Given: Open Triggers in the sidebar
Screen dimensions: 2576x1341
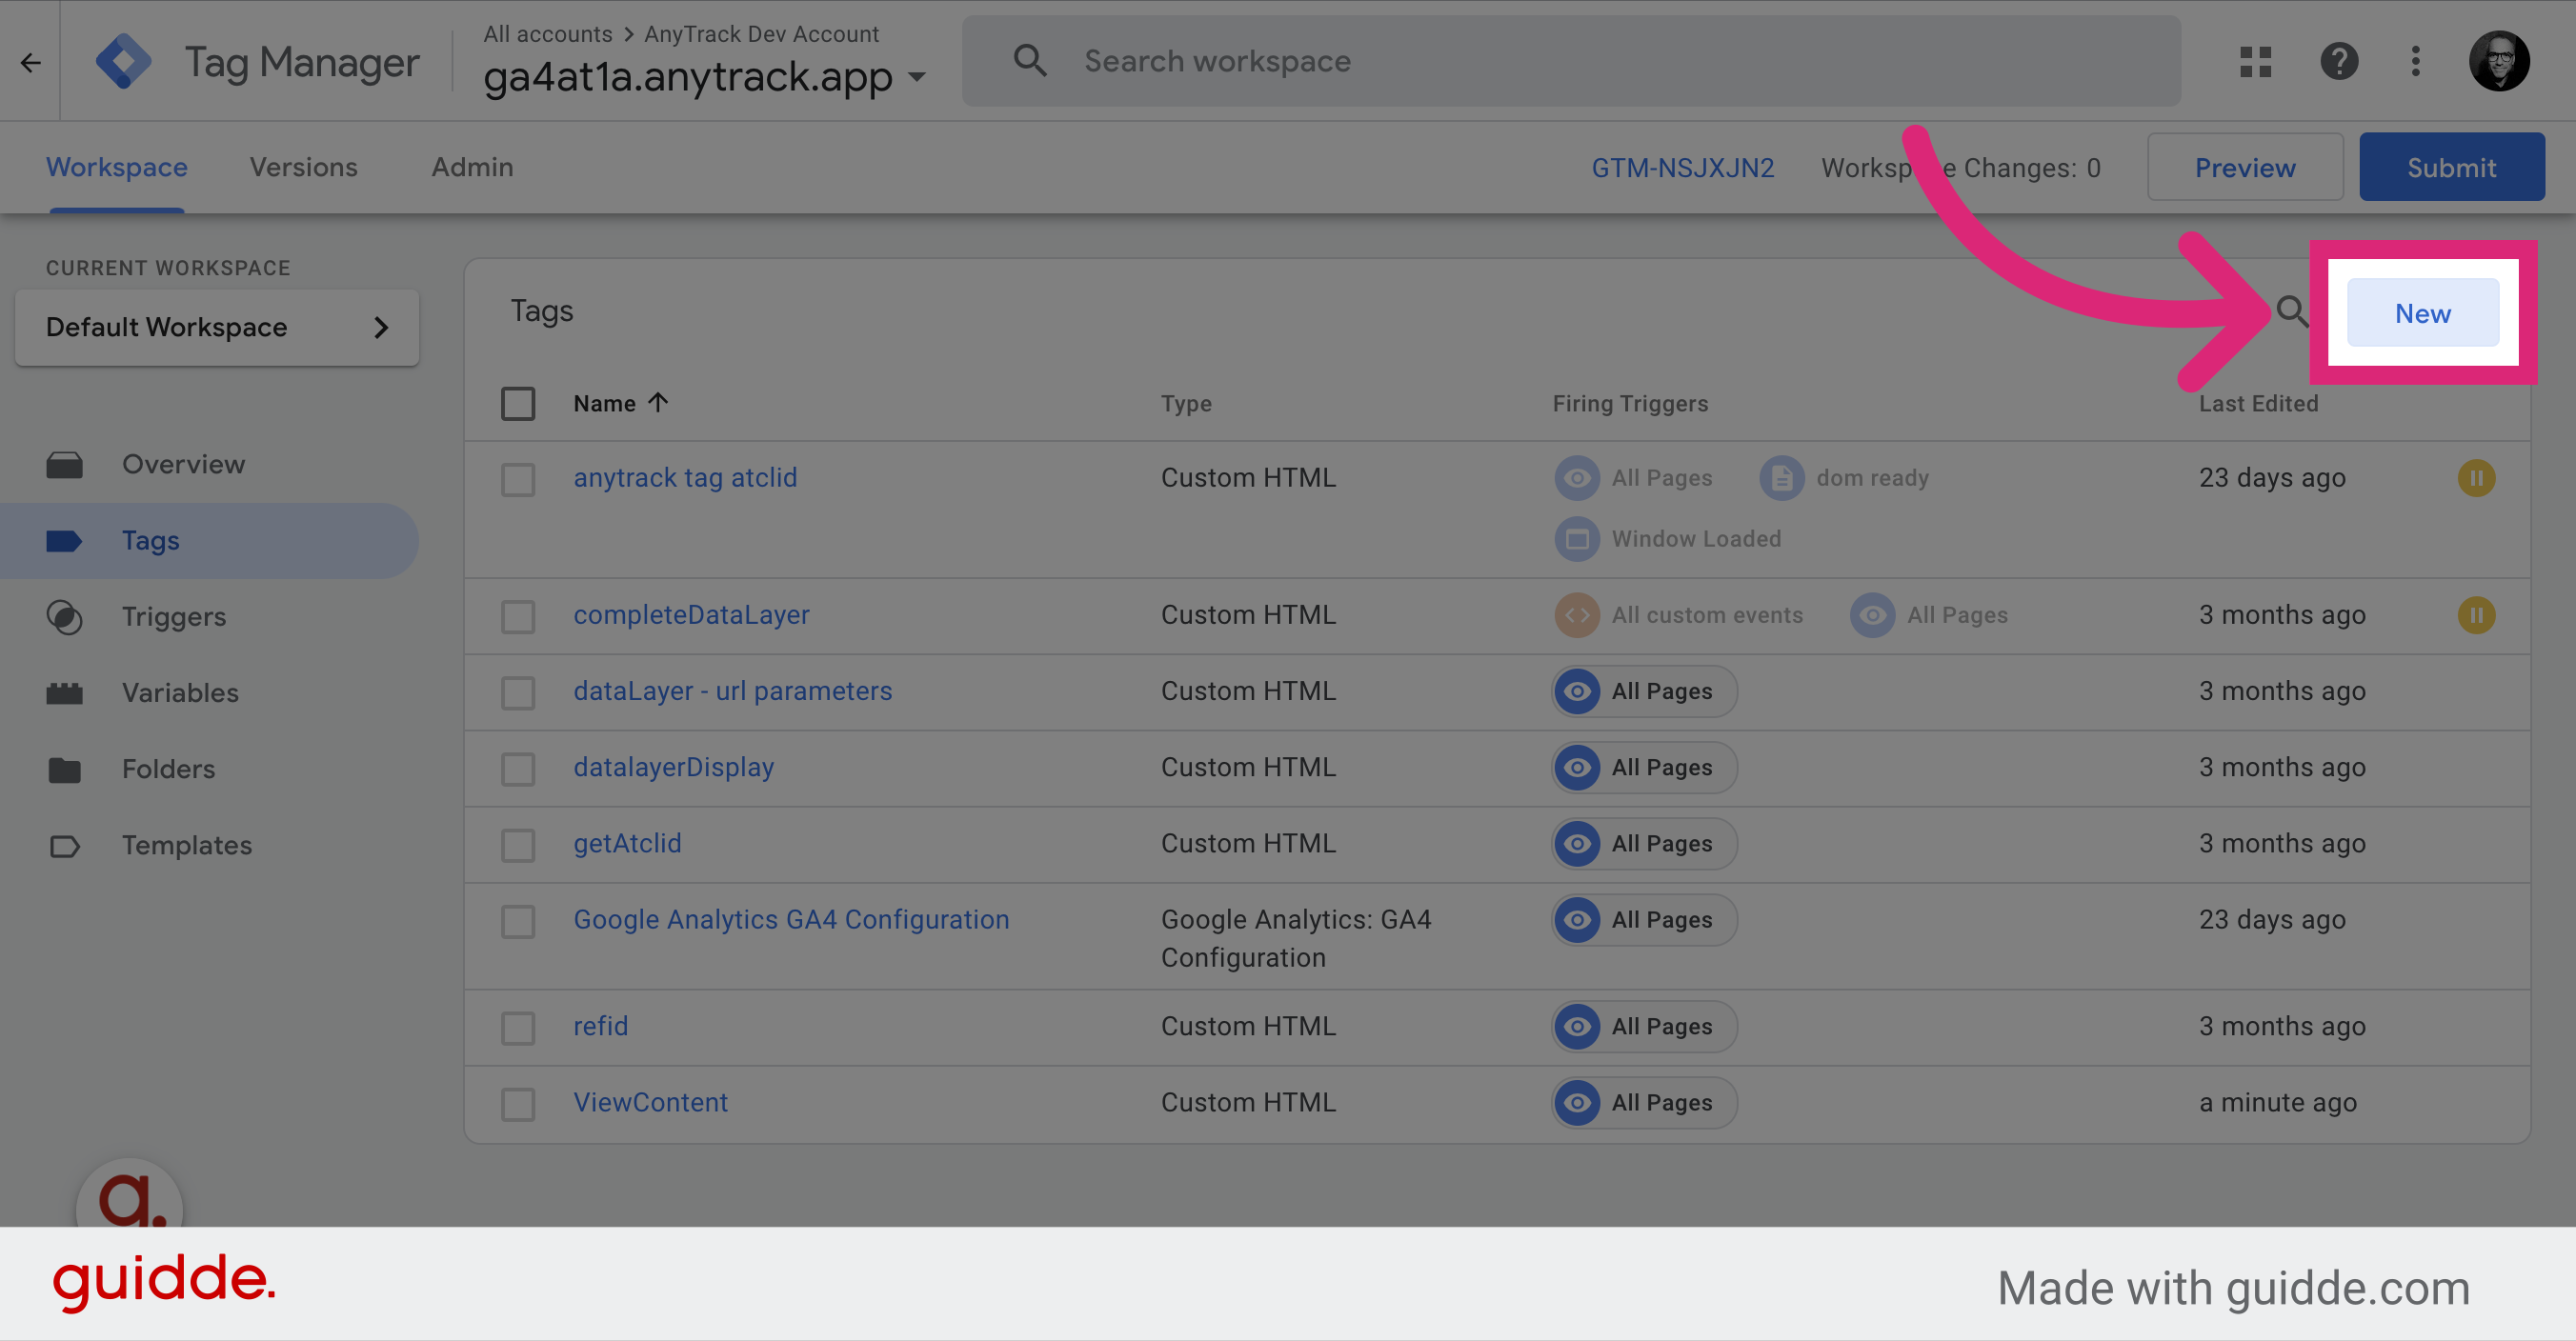Looking at the screenshot, I should click(209, 617).
